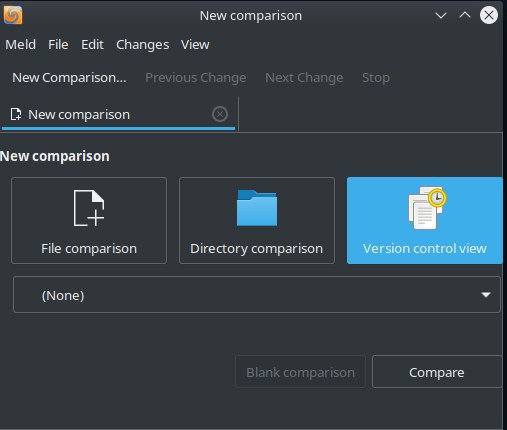This screenshot has width=507, height=430.
Task: Click the Blank comparison button
Action: click(300, 372)
